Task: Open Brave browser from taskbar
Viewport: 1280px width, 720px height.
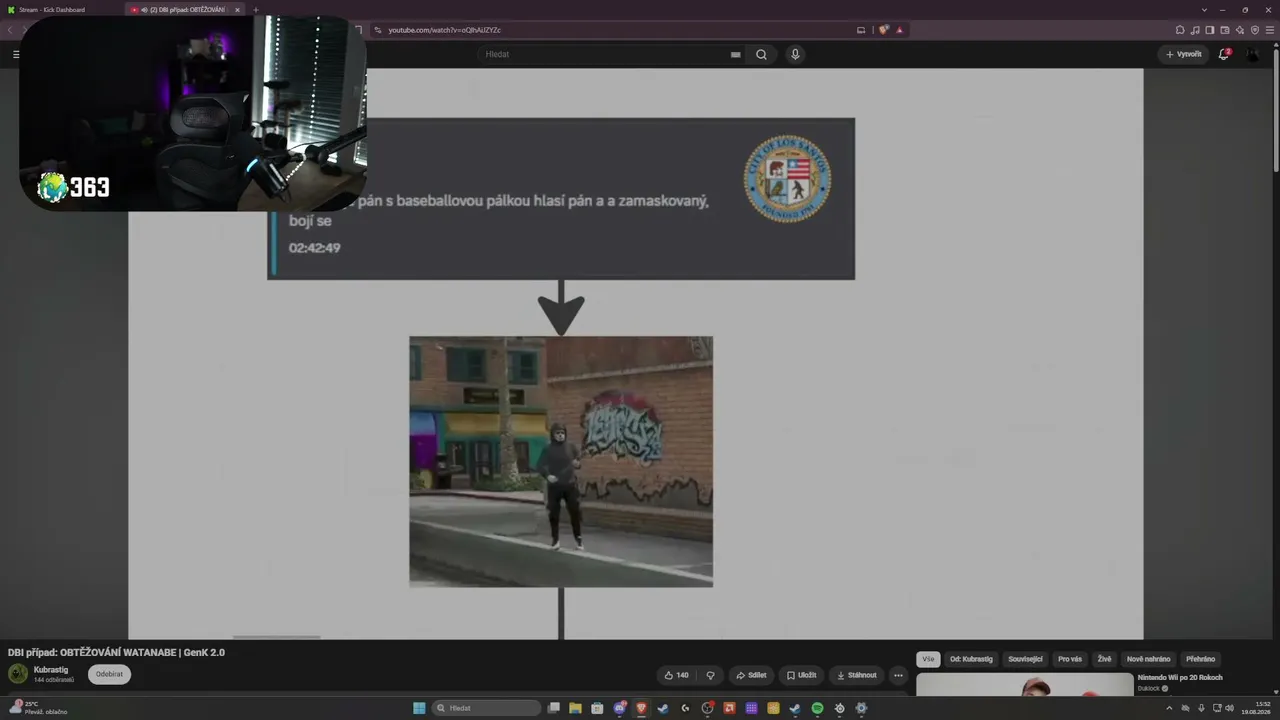Action: (641, 708)
